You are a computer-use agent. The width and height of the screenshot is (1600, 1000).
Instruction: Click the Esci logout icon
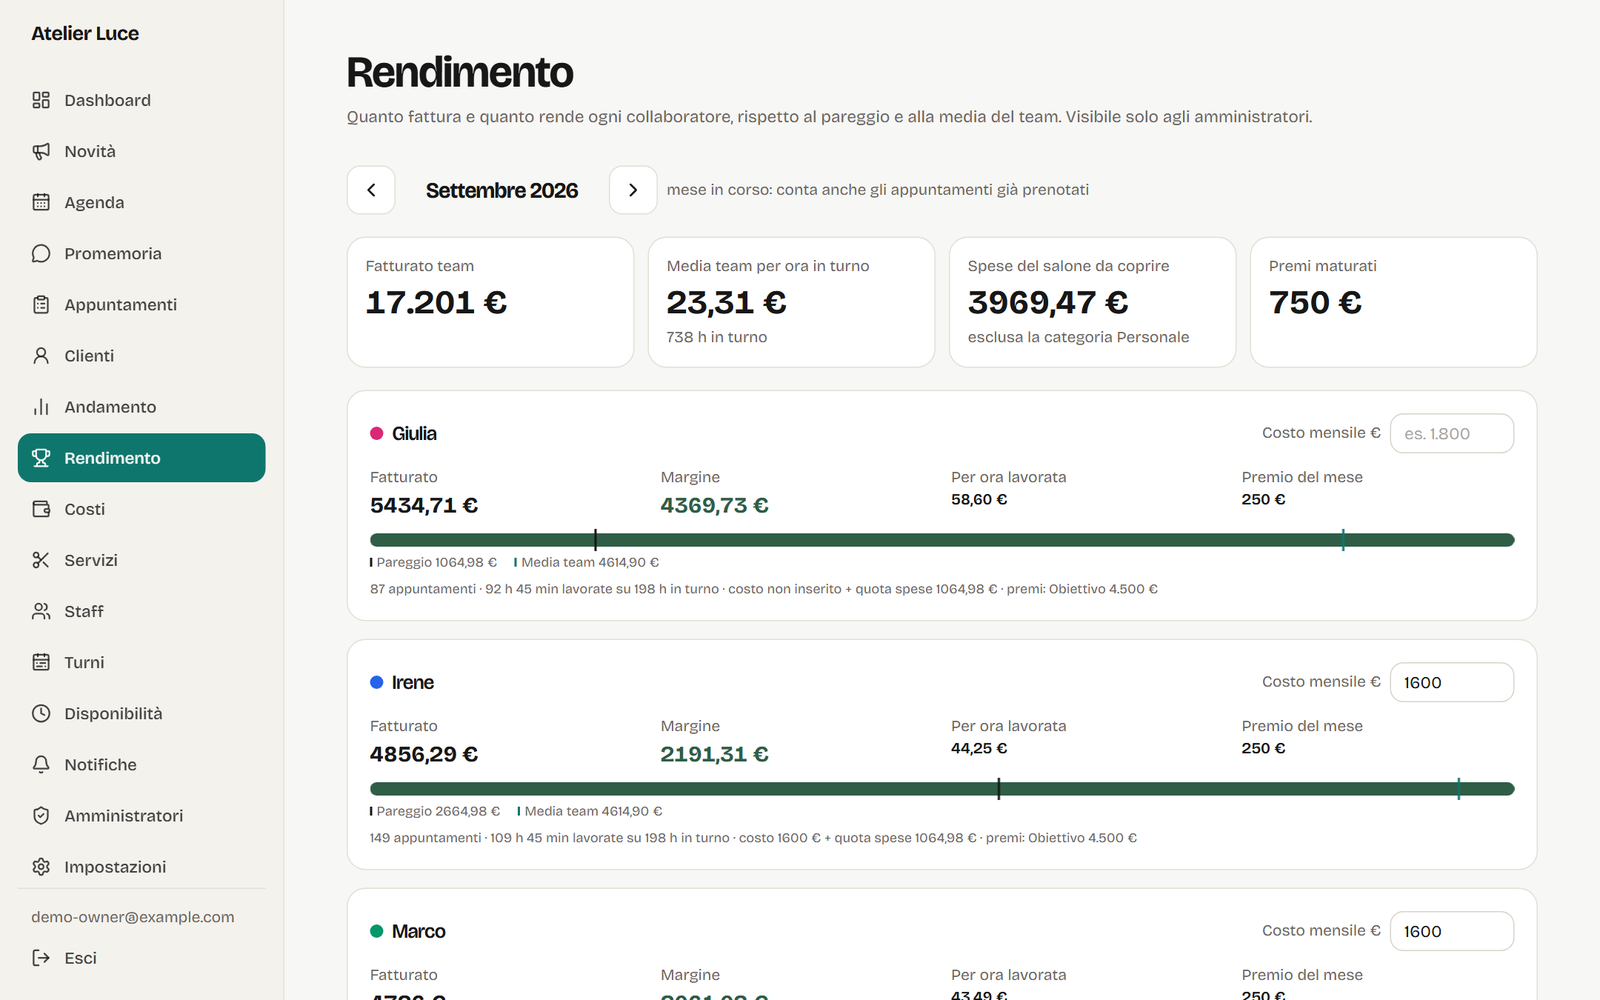(41, 958)
